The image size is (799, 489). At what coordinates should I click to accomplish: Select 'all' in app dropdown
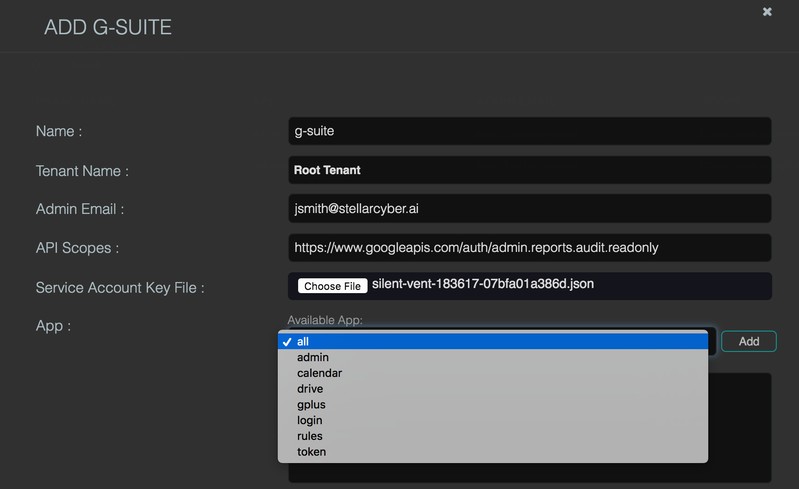click(x=493, y=341)
